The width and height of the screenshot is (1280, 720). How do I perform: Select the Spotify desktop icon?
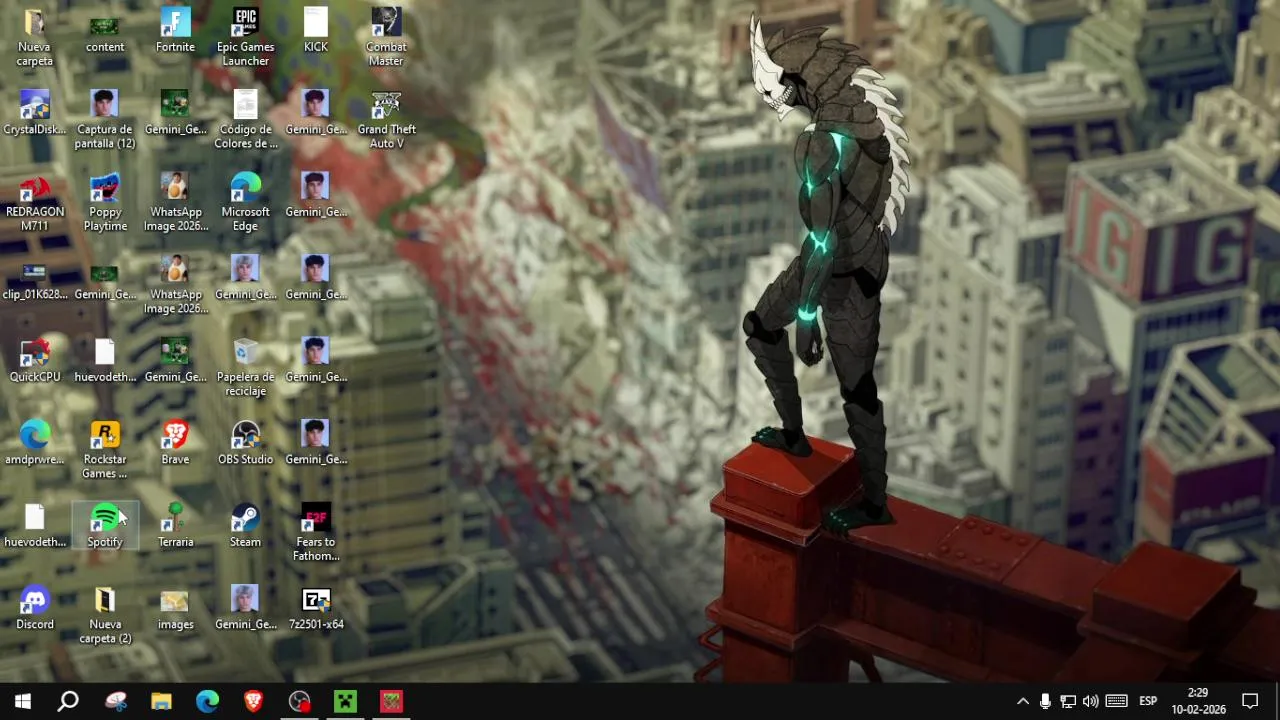105,525
